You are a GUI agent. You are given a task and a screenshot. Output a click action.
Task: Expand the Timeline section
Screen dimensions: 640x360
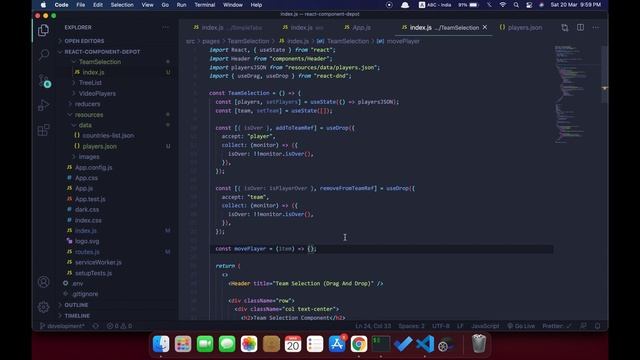coord(77,316)
